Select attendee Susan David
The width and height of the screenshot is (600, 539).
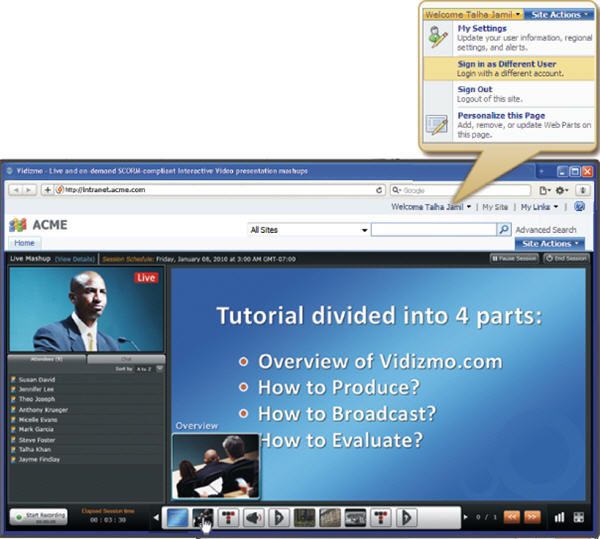37,379
